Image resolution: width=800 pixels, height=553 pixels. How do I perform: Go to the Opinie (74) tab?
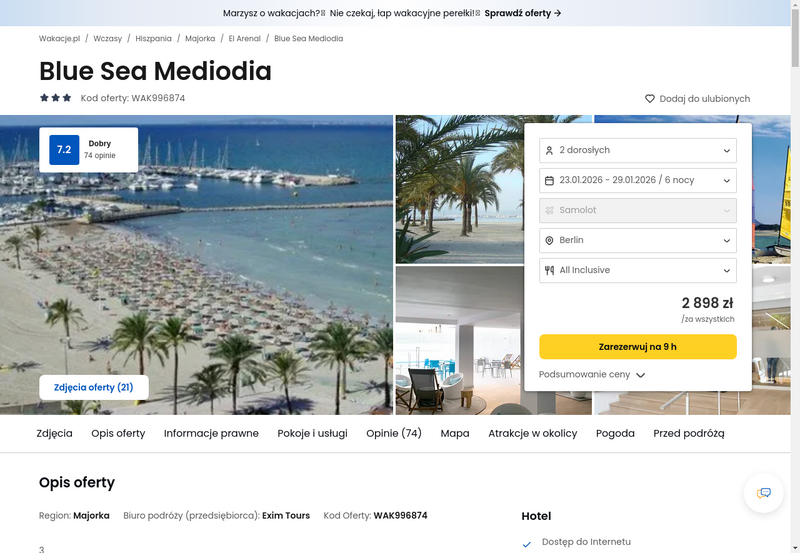(x=393, y=434)
